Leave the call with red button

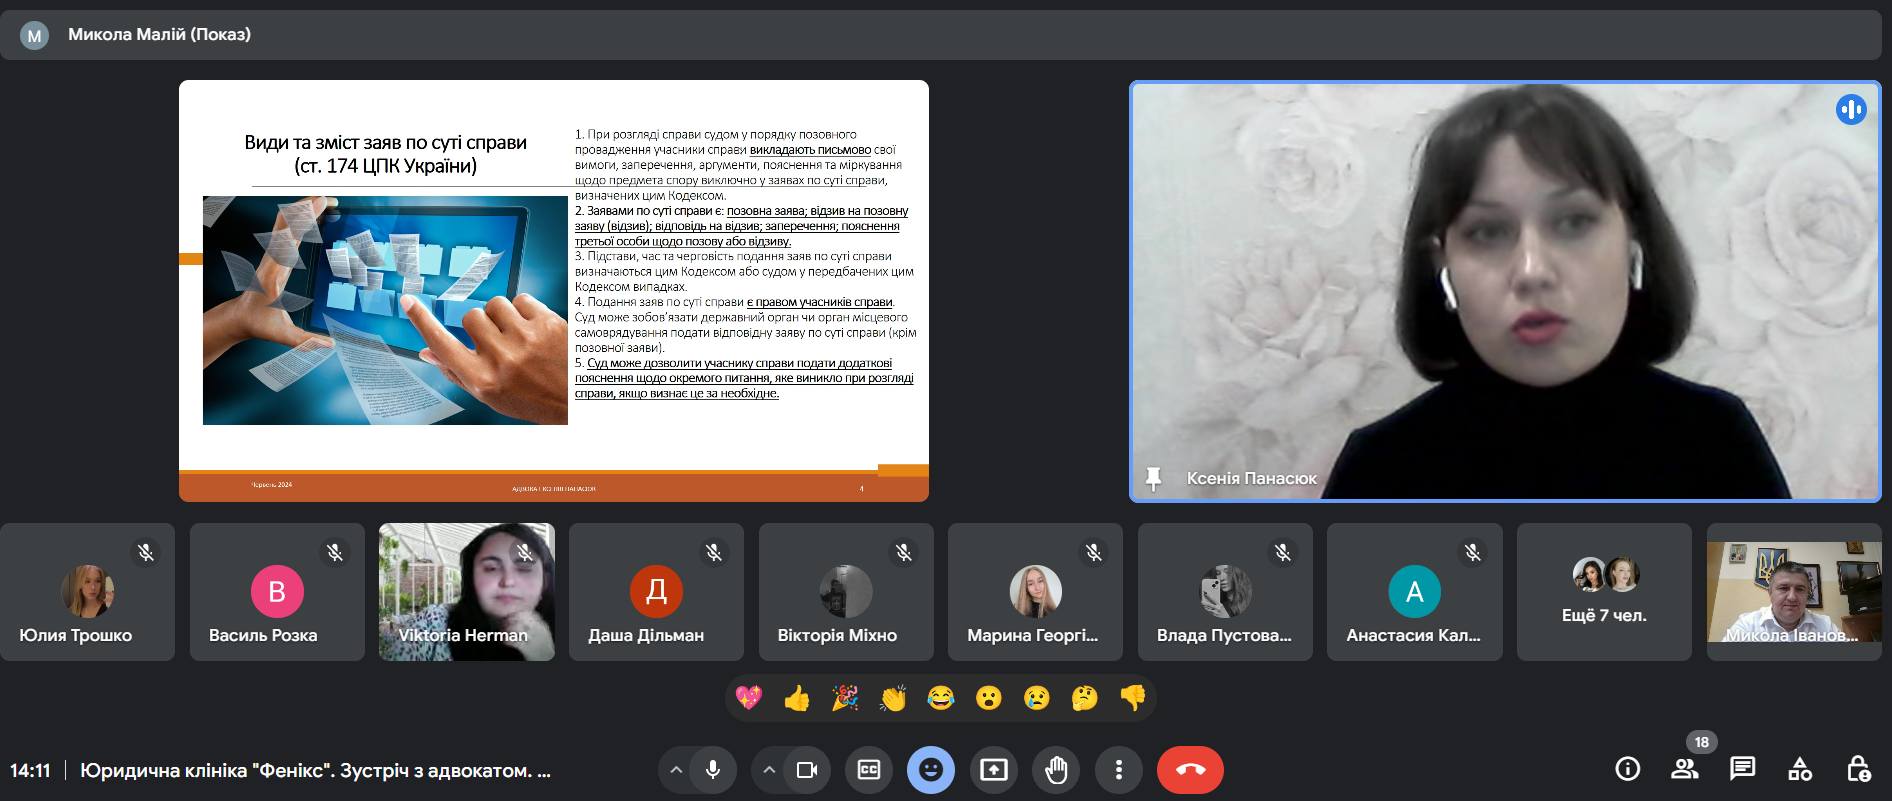(1190, 770)
